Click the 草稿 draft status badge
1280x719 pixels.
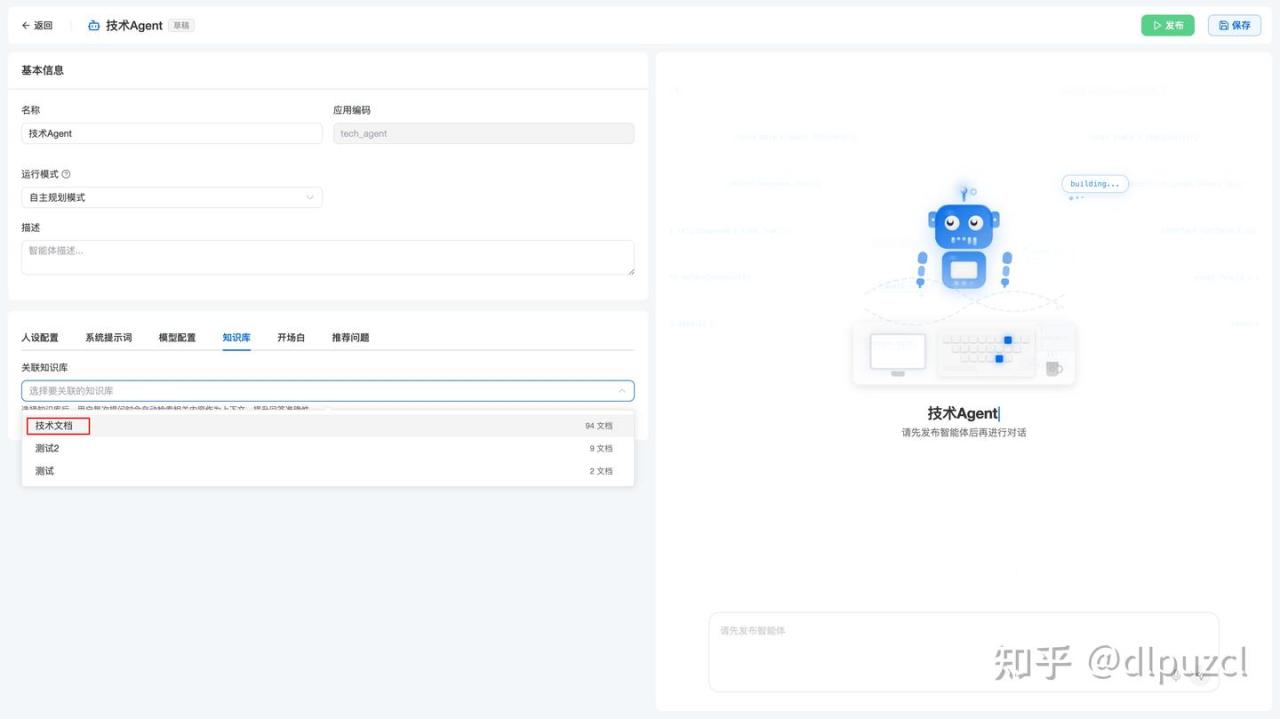tap(181, 26)
